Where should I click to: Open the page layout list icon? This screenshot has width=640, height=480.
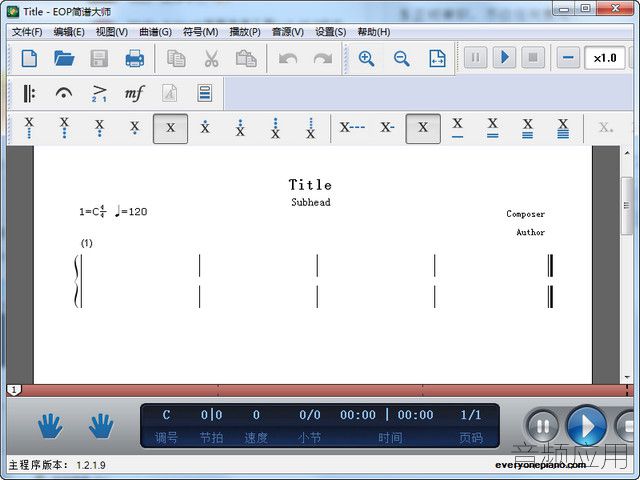pos(204,93)
